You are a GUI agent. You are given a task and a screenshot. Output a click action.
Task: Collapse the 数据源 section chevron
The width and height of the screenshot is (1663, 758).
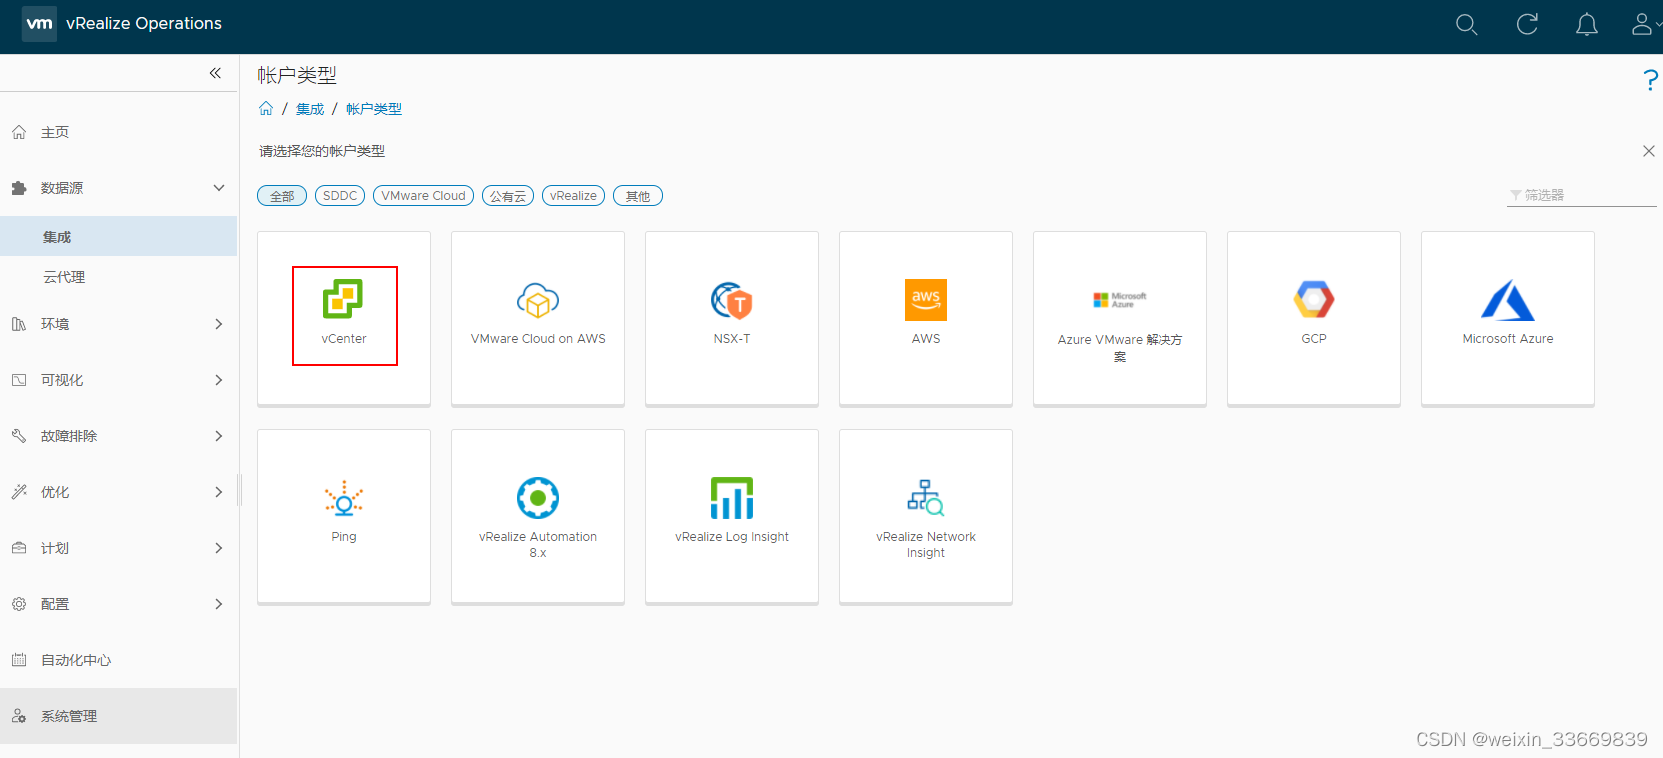(x=219, y=188)
